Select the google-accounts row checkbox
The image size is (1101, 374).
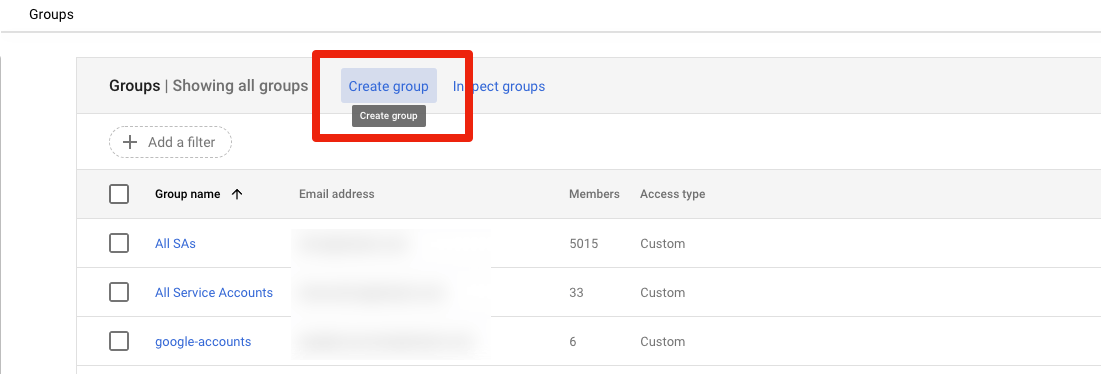point(119,342)
